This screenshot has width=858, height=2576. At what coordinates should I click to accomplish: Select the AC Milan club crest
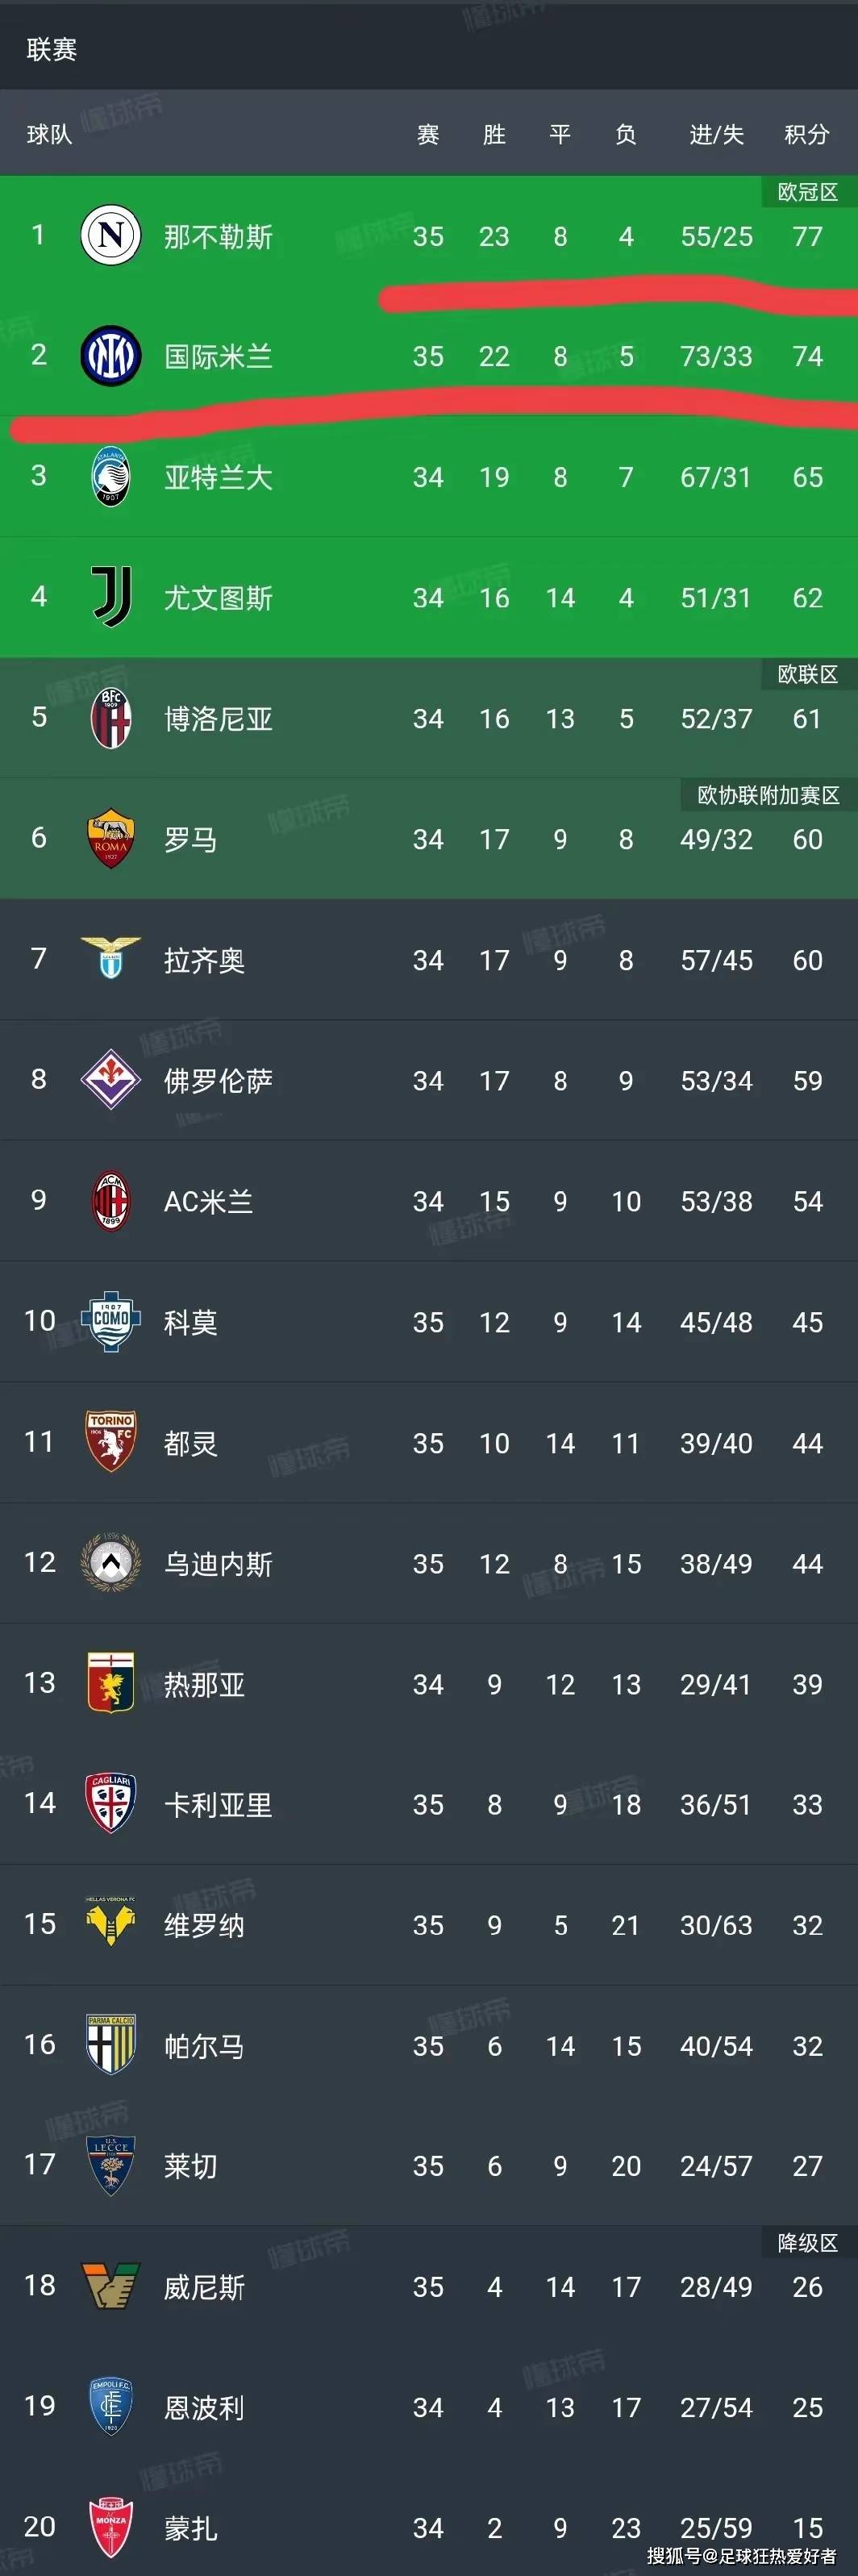(111, 1200)
